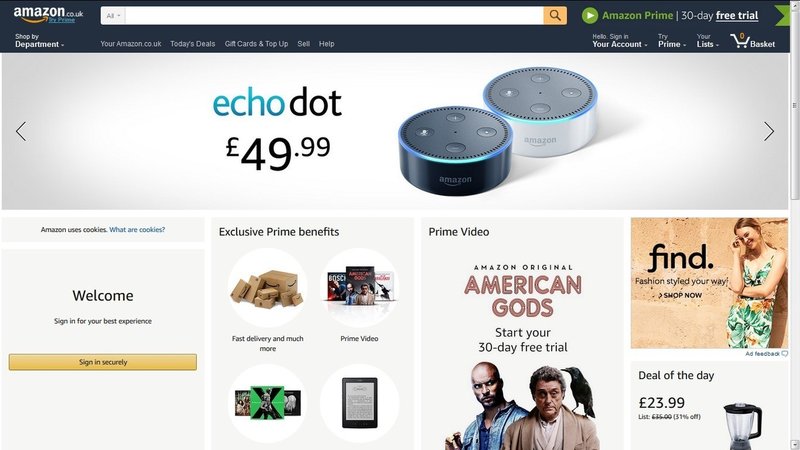The height and width of the screenshot is (450, 800).
Task: Expand the All search category dropdown
Action: (x=113, y=16)
